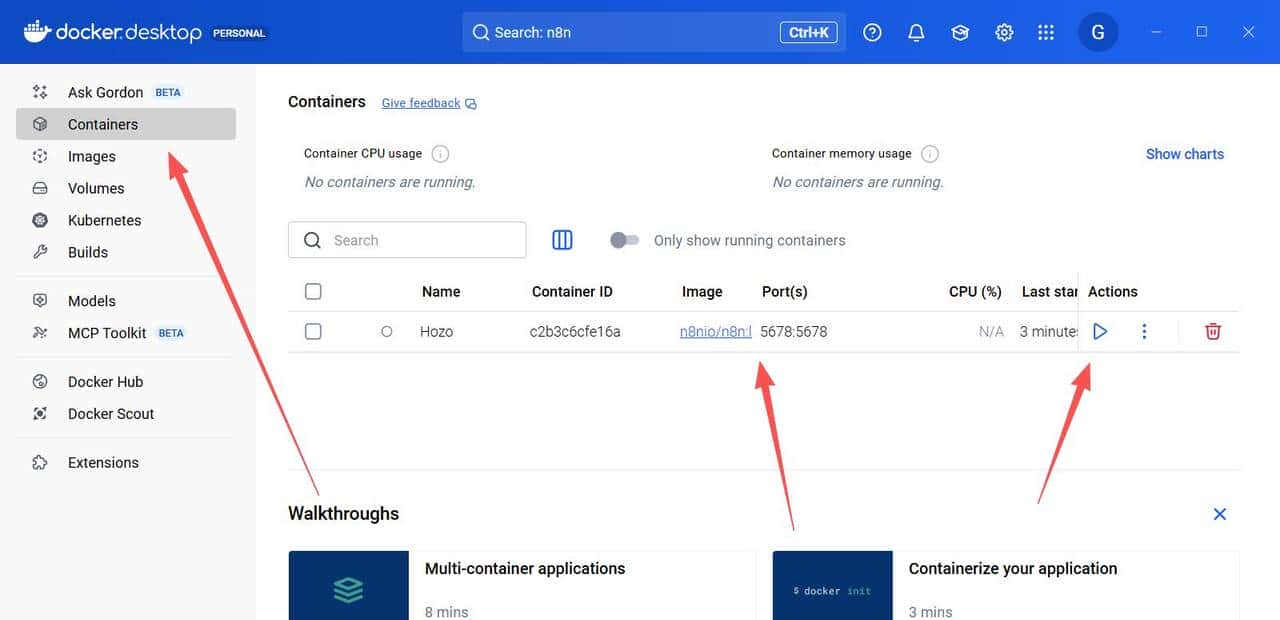Click the Show charts link
This screenshot has width=1280, height=620.
1184,154
